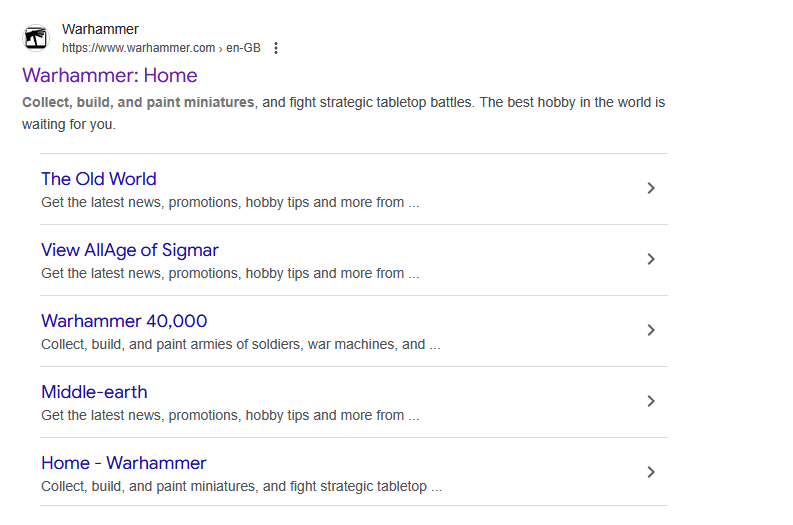
Task: Open the 'Middle-earth' sitelink
Action: [x=95, y=392]
